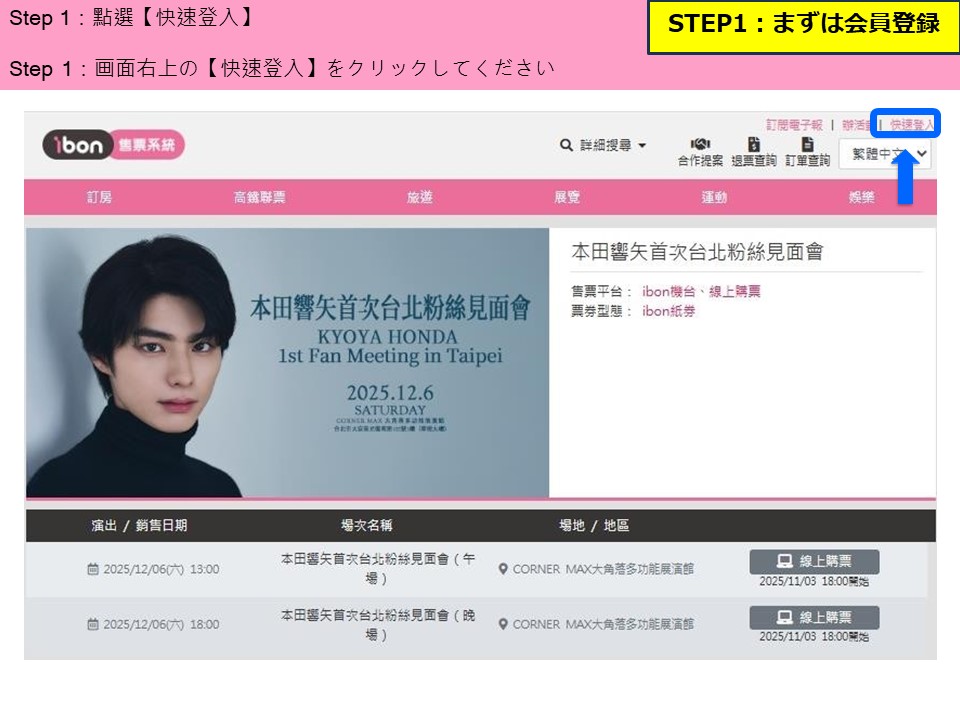Click the 訂閱電子報 link
Image resolution: width=960 pixels, height=721 pixels.
point(794,125)
